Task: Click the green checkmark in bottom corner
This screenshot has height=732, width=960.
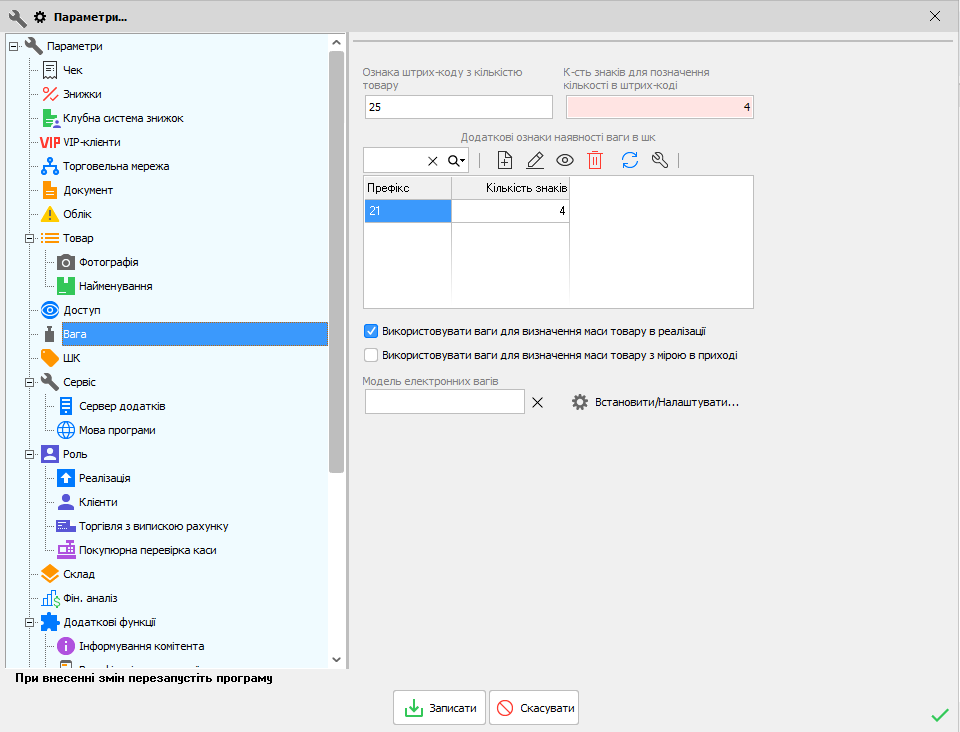Action: (x=939, y=714)
